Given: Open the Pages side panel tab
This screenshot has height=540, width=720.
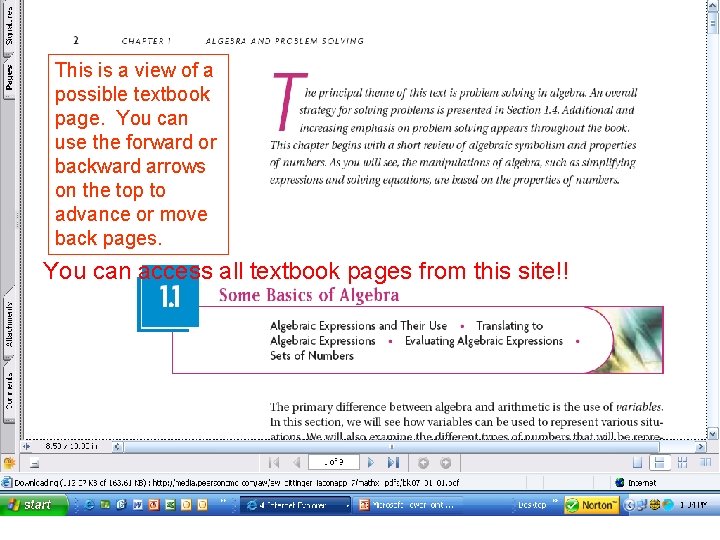Looking at the screenshot, I should point(9,77).
